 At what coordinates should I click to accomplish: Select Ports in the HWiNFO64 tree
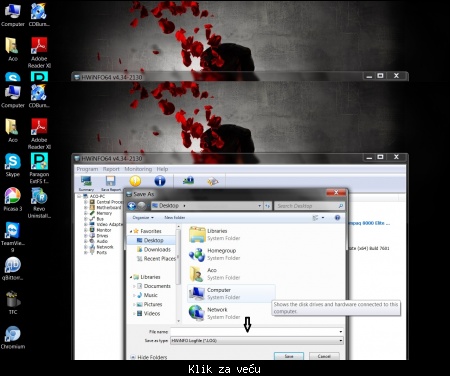pos(102,253)
